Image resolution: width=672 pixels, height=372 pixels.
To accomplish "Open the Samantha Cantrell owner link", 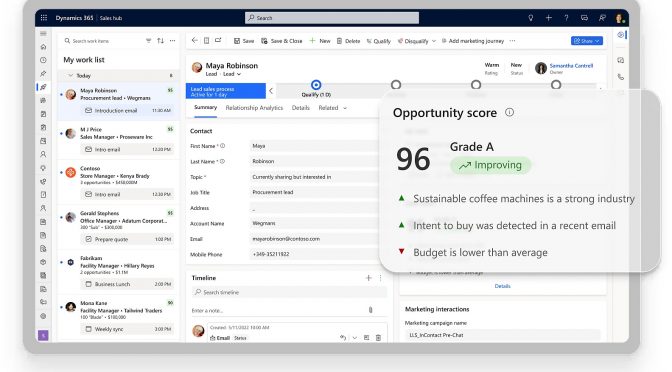I will coord(571,66).
